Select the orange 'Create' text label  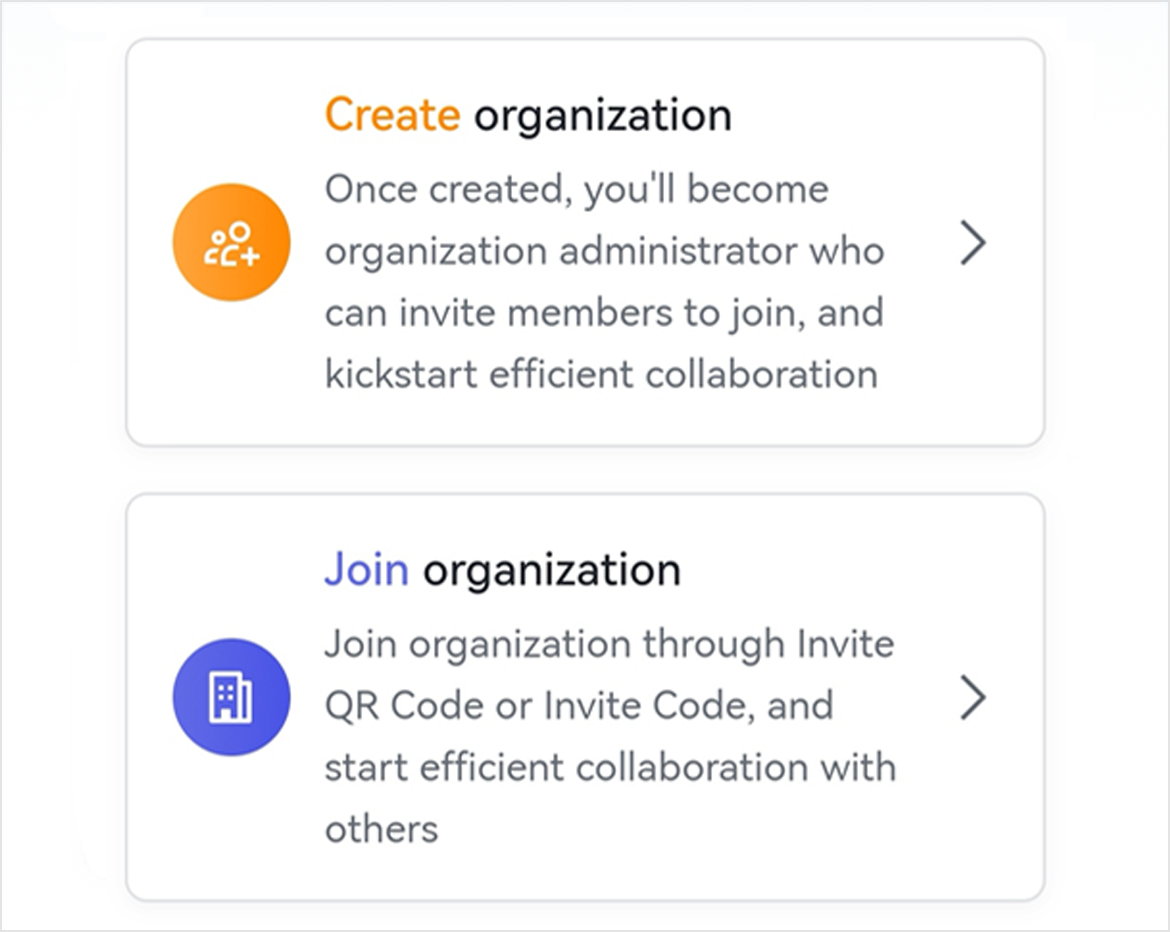[391, 113]
